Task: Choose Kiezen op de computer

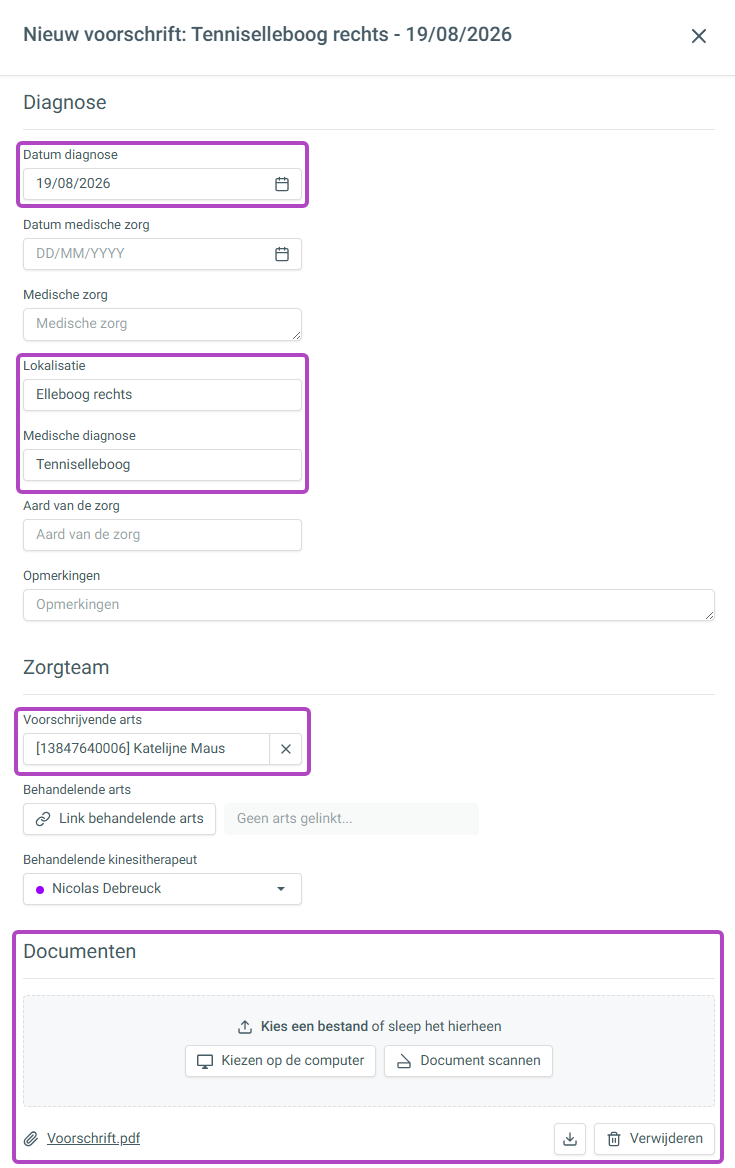Action: point(280,1061)
